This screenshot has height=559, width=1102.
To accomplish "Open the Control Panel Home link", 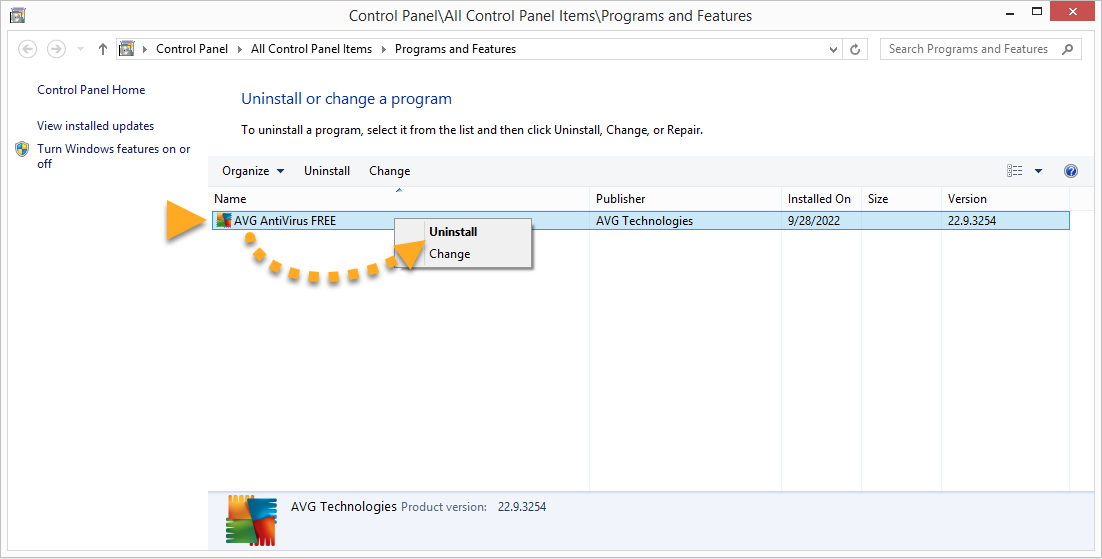I will tap(91, 90).
